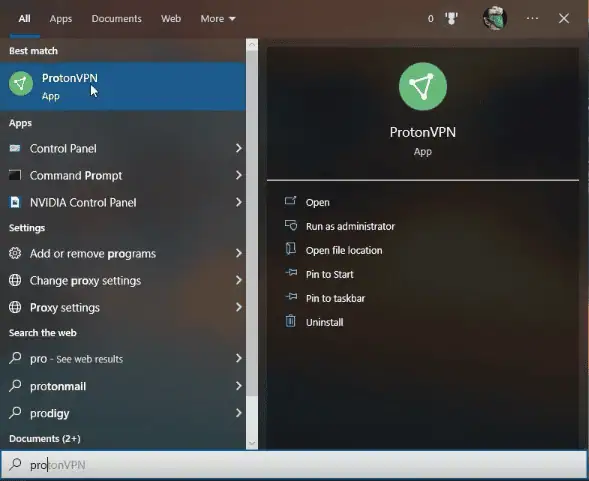
Task: Close the search panel
Action: tap(563, 18)
